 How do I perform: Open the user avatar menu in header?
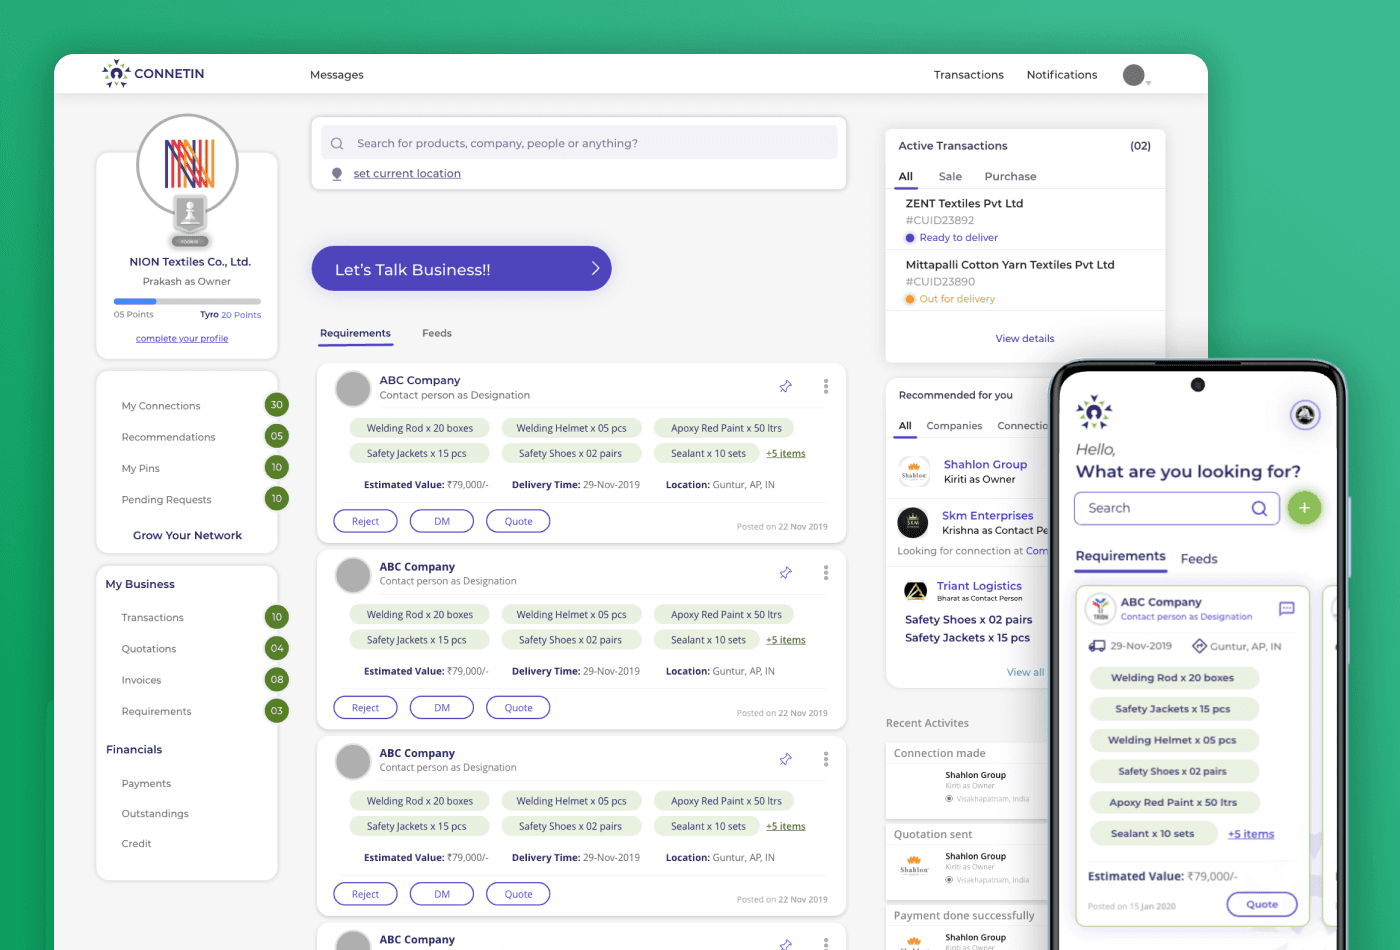1135,75
